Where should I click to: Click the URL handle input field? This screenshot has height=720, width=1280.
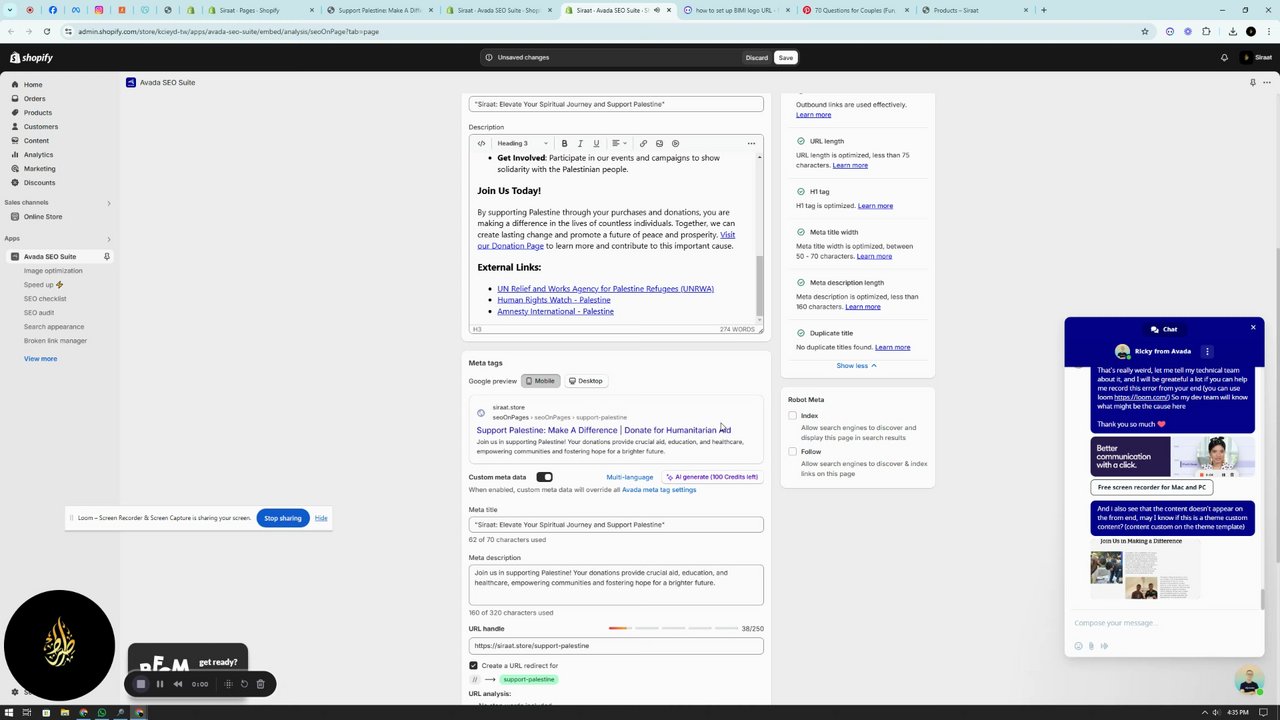coord(616,646)
